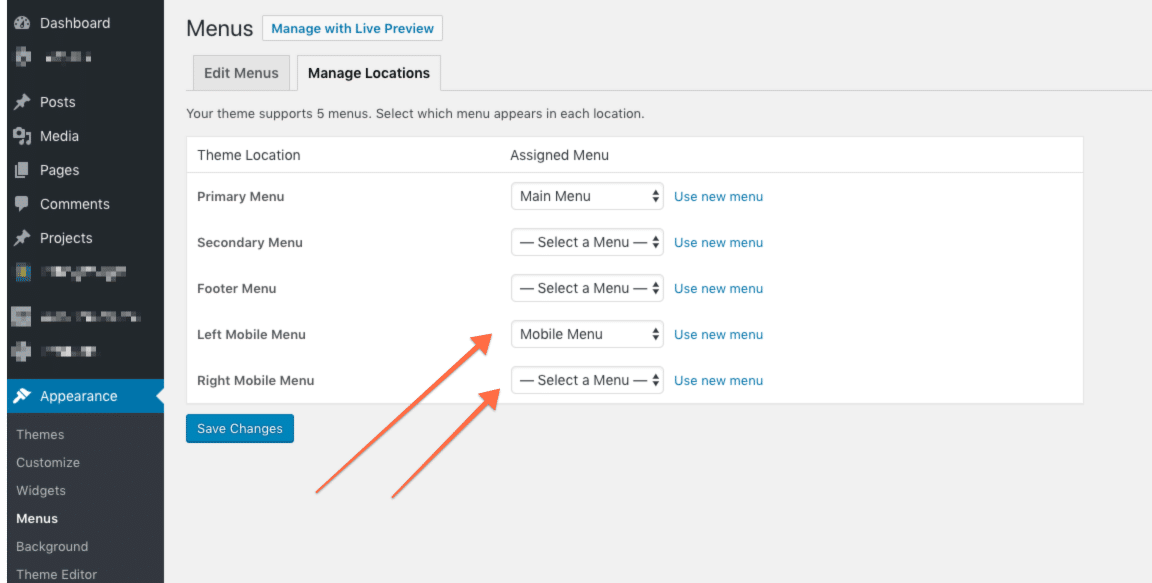This screenshot has width=1152, height=583.
Task: Open Themes under Appearance
Action: click(40, 435)
